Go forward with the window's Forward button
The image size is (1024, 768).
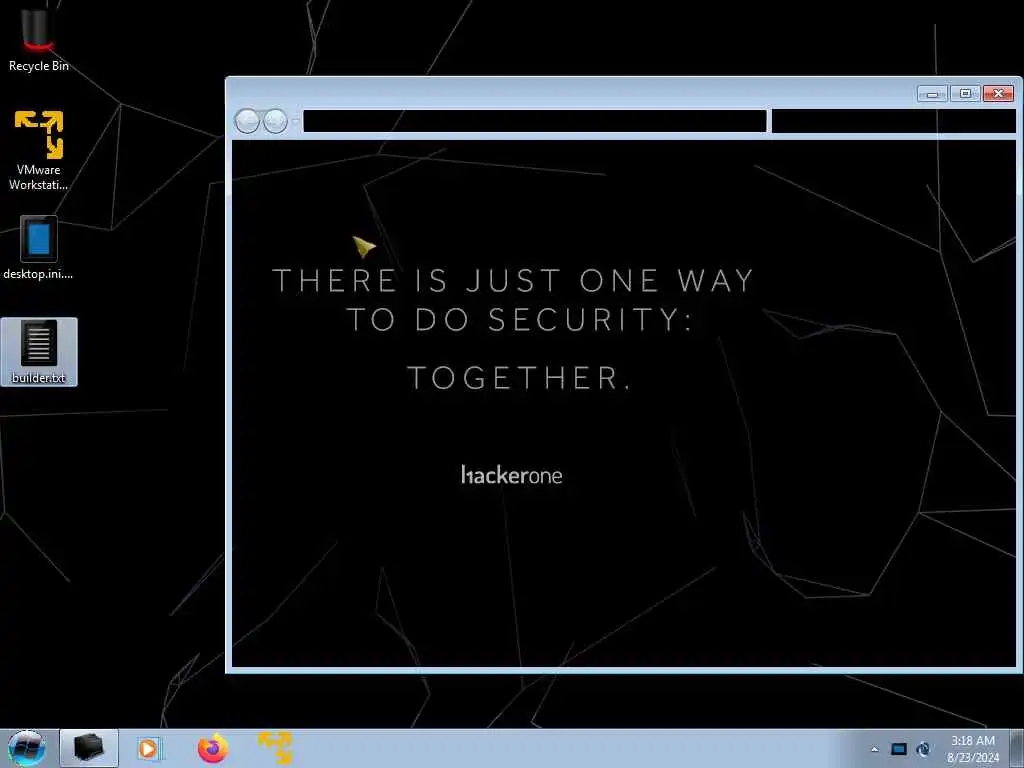275,121
